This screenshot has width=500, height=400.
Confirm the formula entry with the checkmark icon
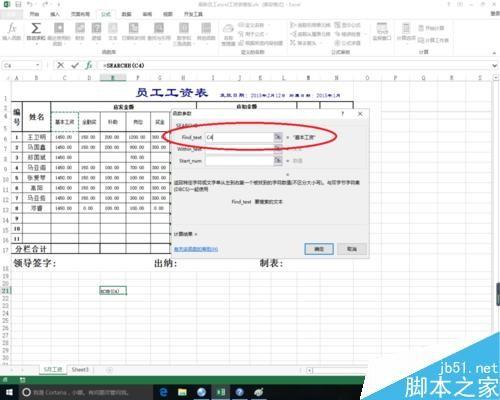click(x=75, y=65)
